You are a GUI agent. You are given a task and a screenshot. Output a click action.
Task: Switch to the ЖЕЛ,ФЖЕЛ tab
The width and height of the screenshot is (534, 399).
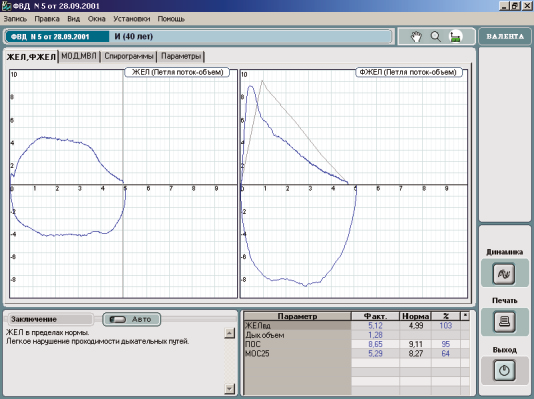(x=31, y=57)
